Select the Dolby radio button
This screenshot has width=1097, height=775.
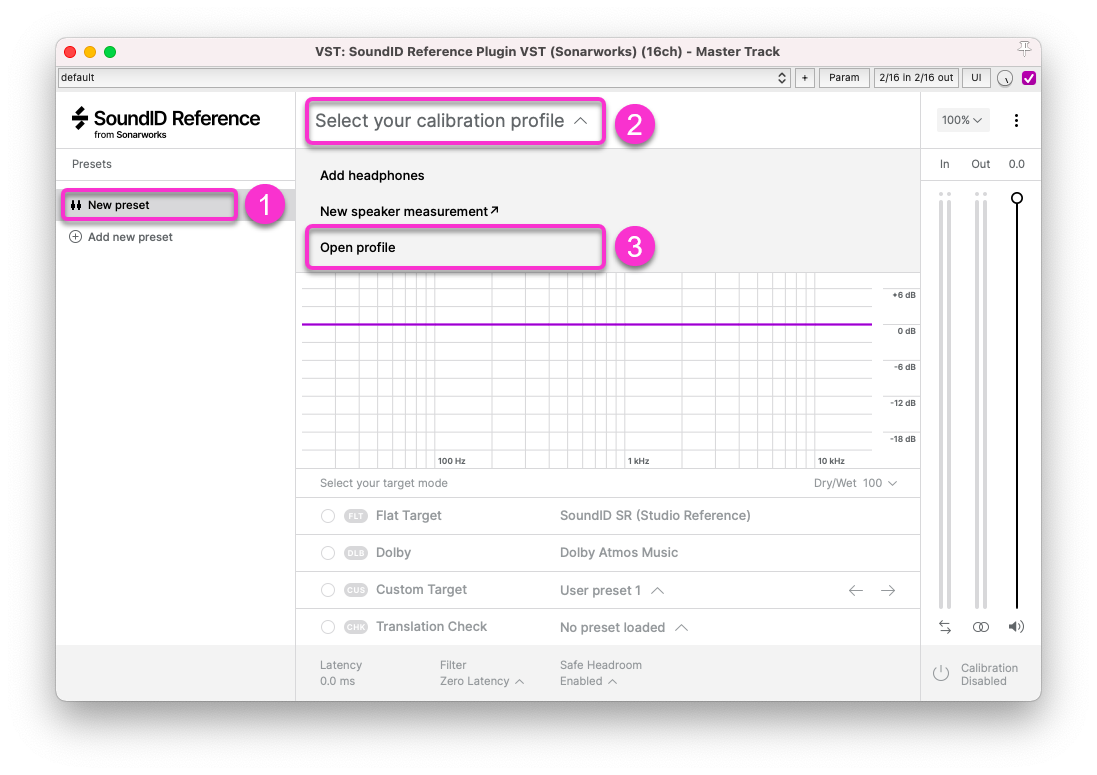pos(327,553)
